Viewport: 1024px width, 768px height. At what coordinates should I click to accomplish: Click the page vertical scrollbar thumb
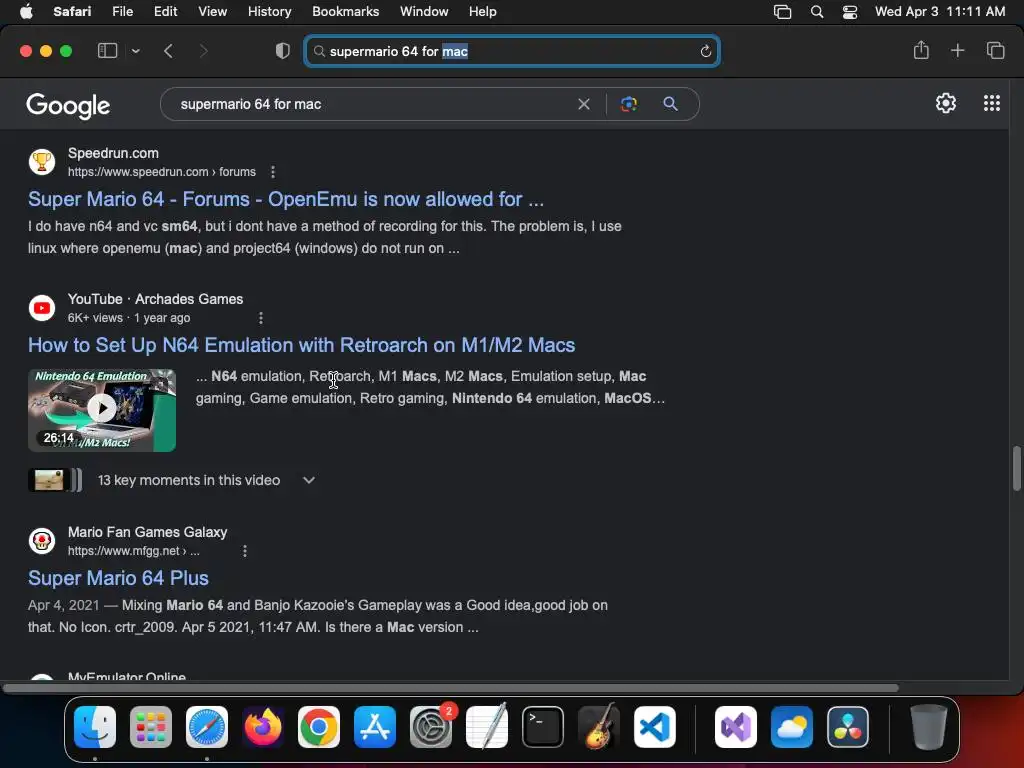(1016, 468)
